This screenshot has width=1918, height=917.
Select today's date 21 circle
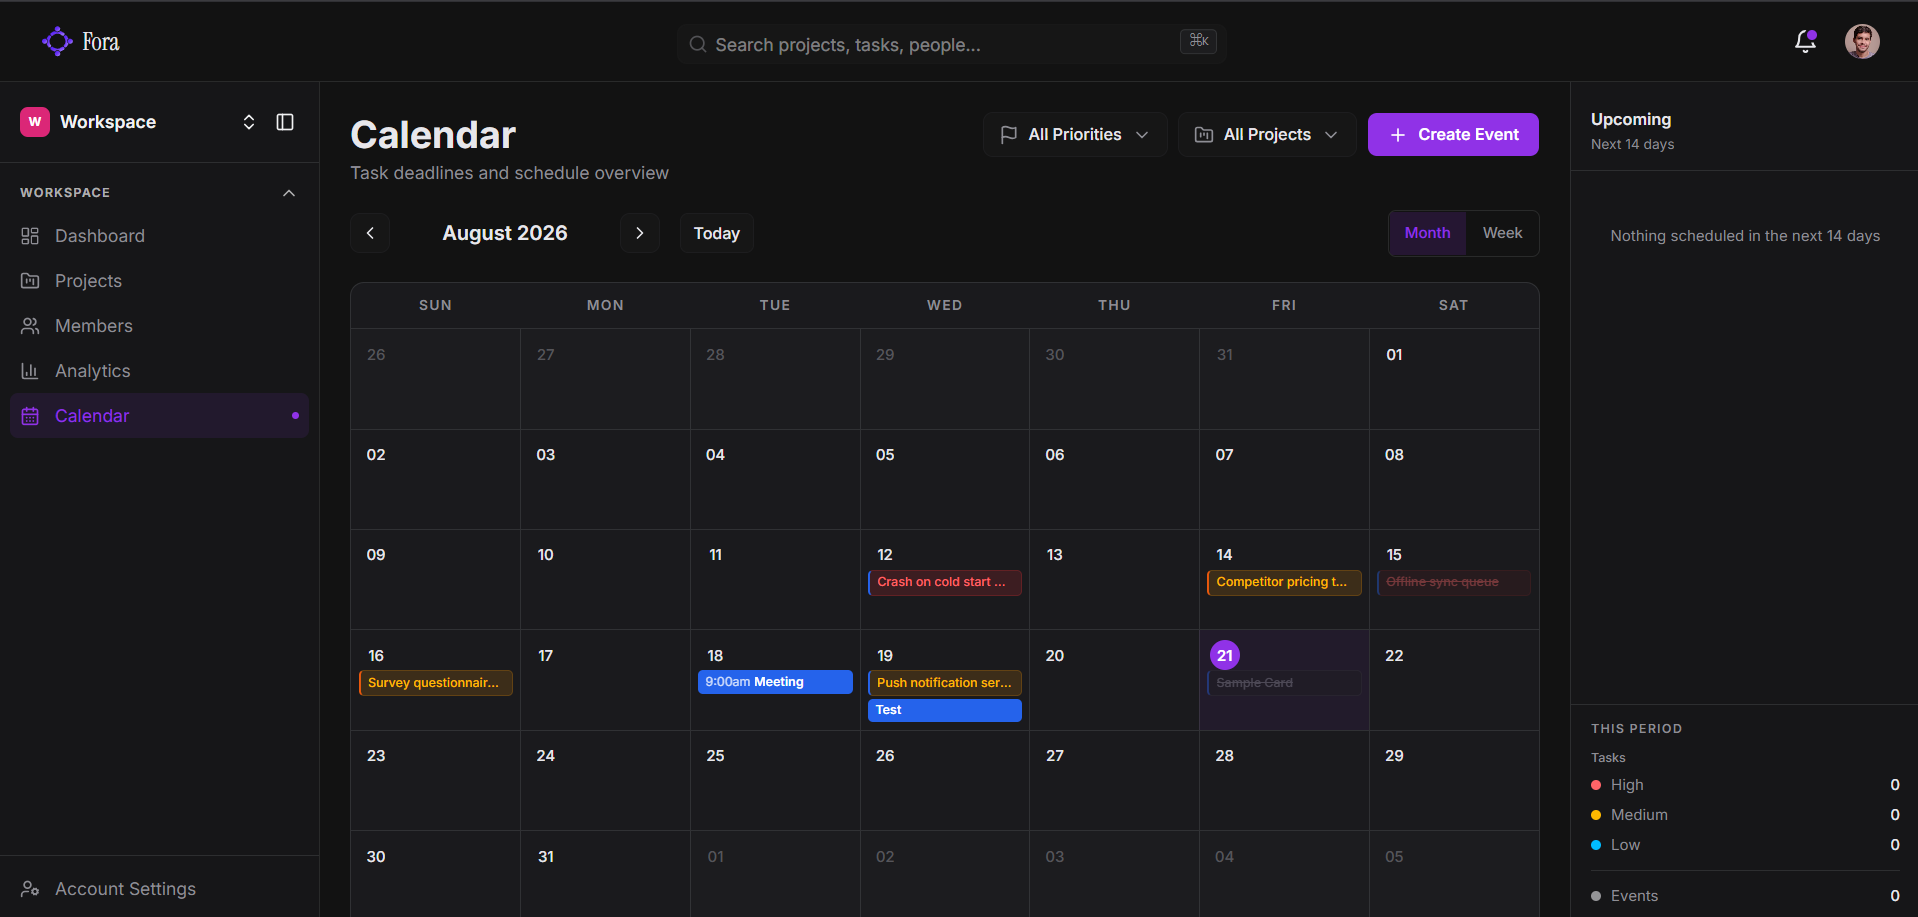pyautogui.click(x=1225, y=655)
